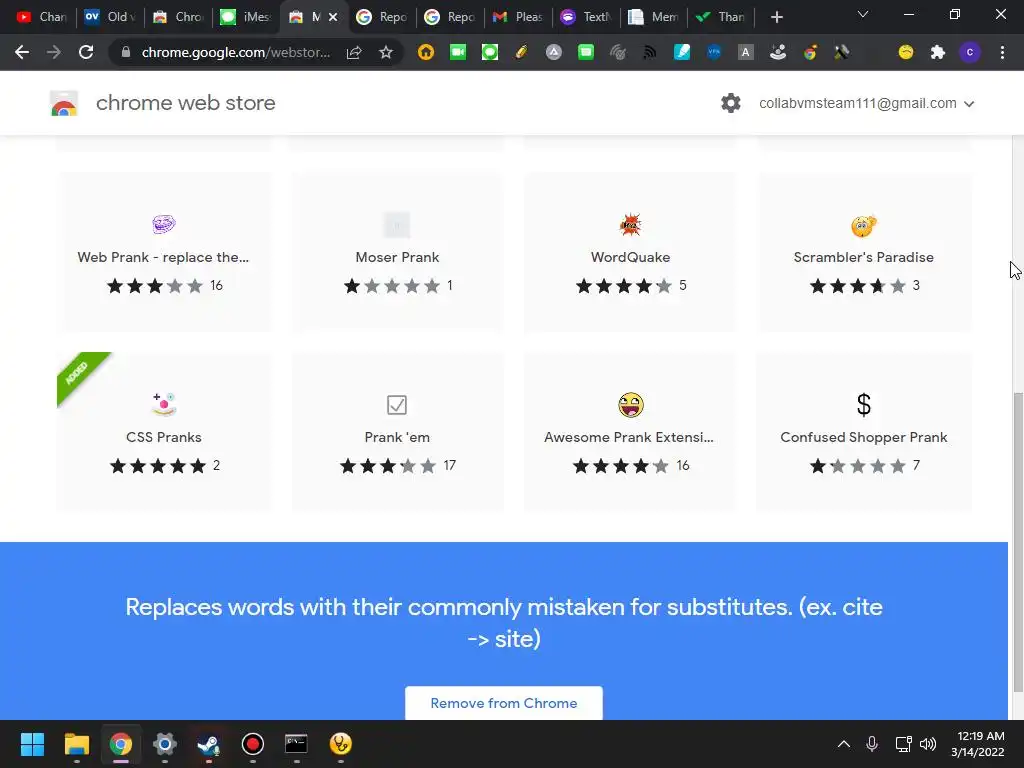Expand the collabvmsteam111@gmail.com account dropdown
1024x768 pixels.
coord(867,103)
